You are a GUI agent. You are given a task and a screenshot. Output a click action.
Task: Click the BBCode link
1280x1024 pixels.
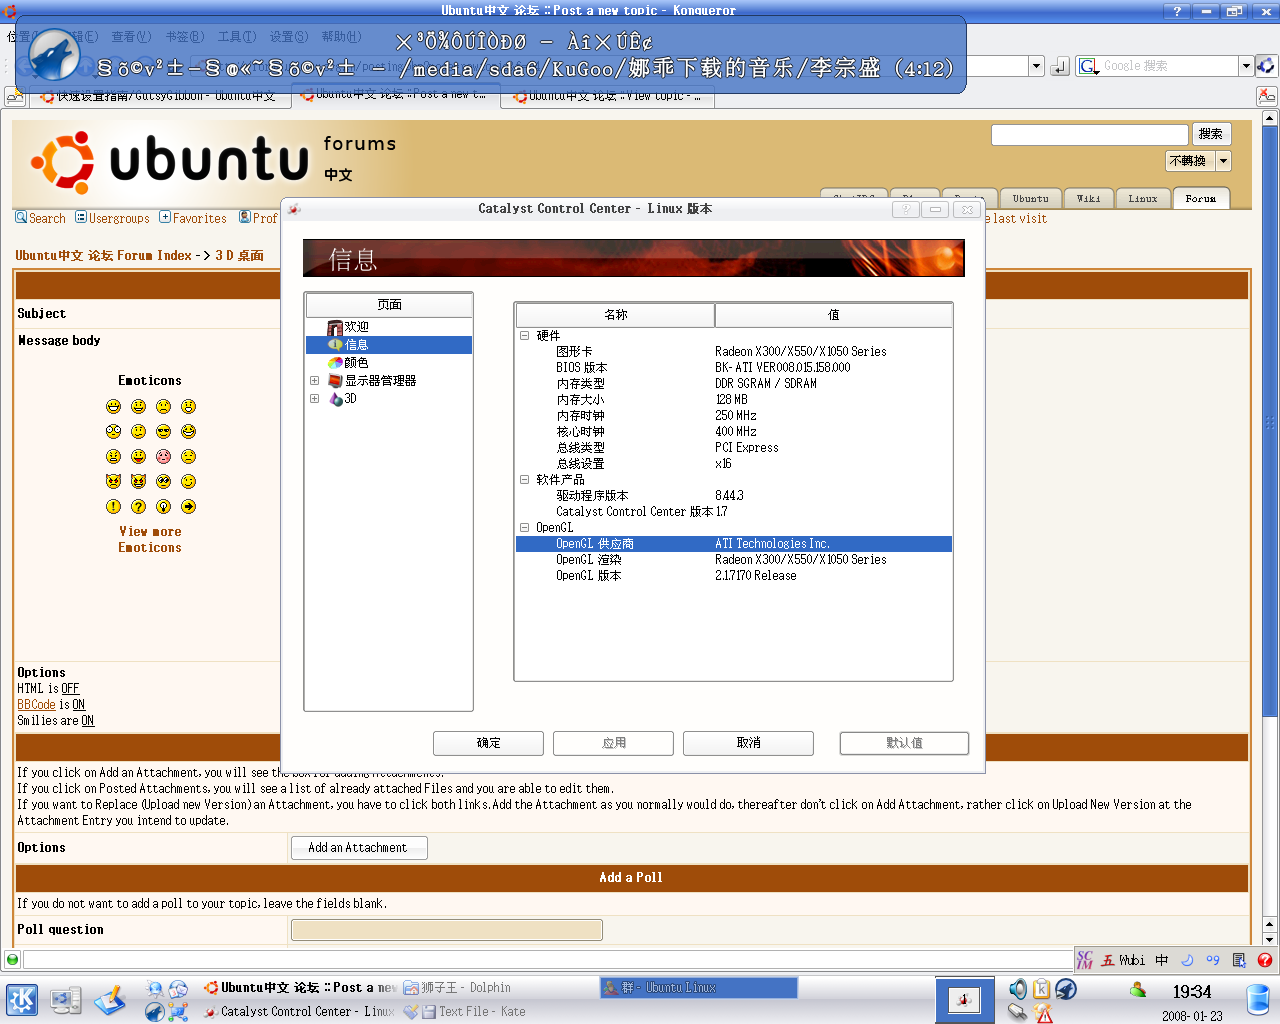tap(36, 705)
